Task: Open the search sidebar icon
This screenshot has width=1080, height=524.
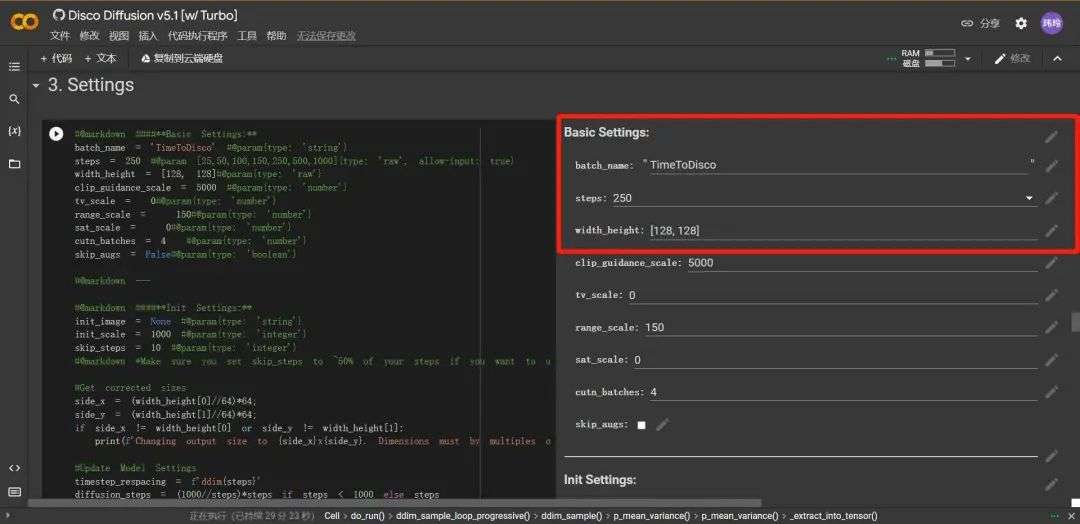Action: point(14,99)
